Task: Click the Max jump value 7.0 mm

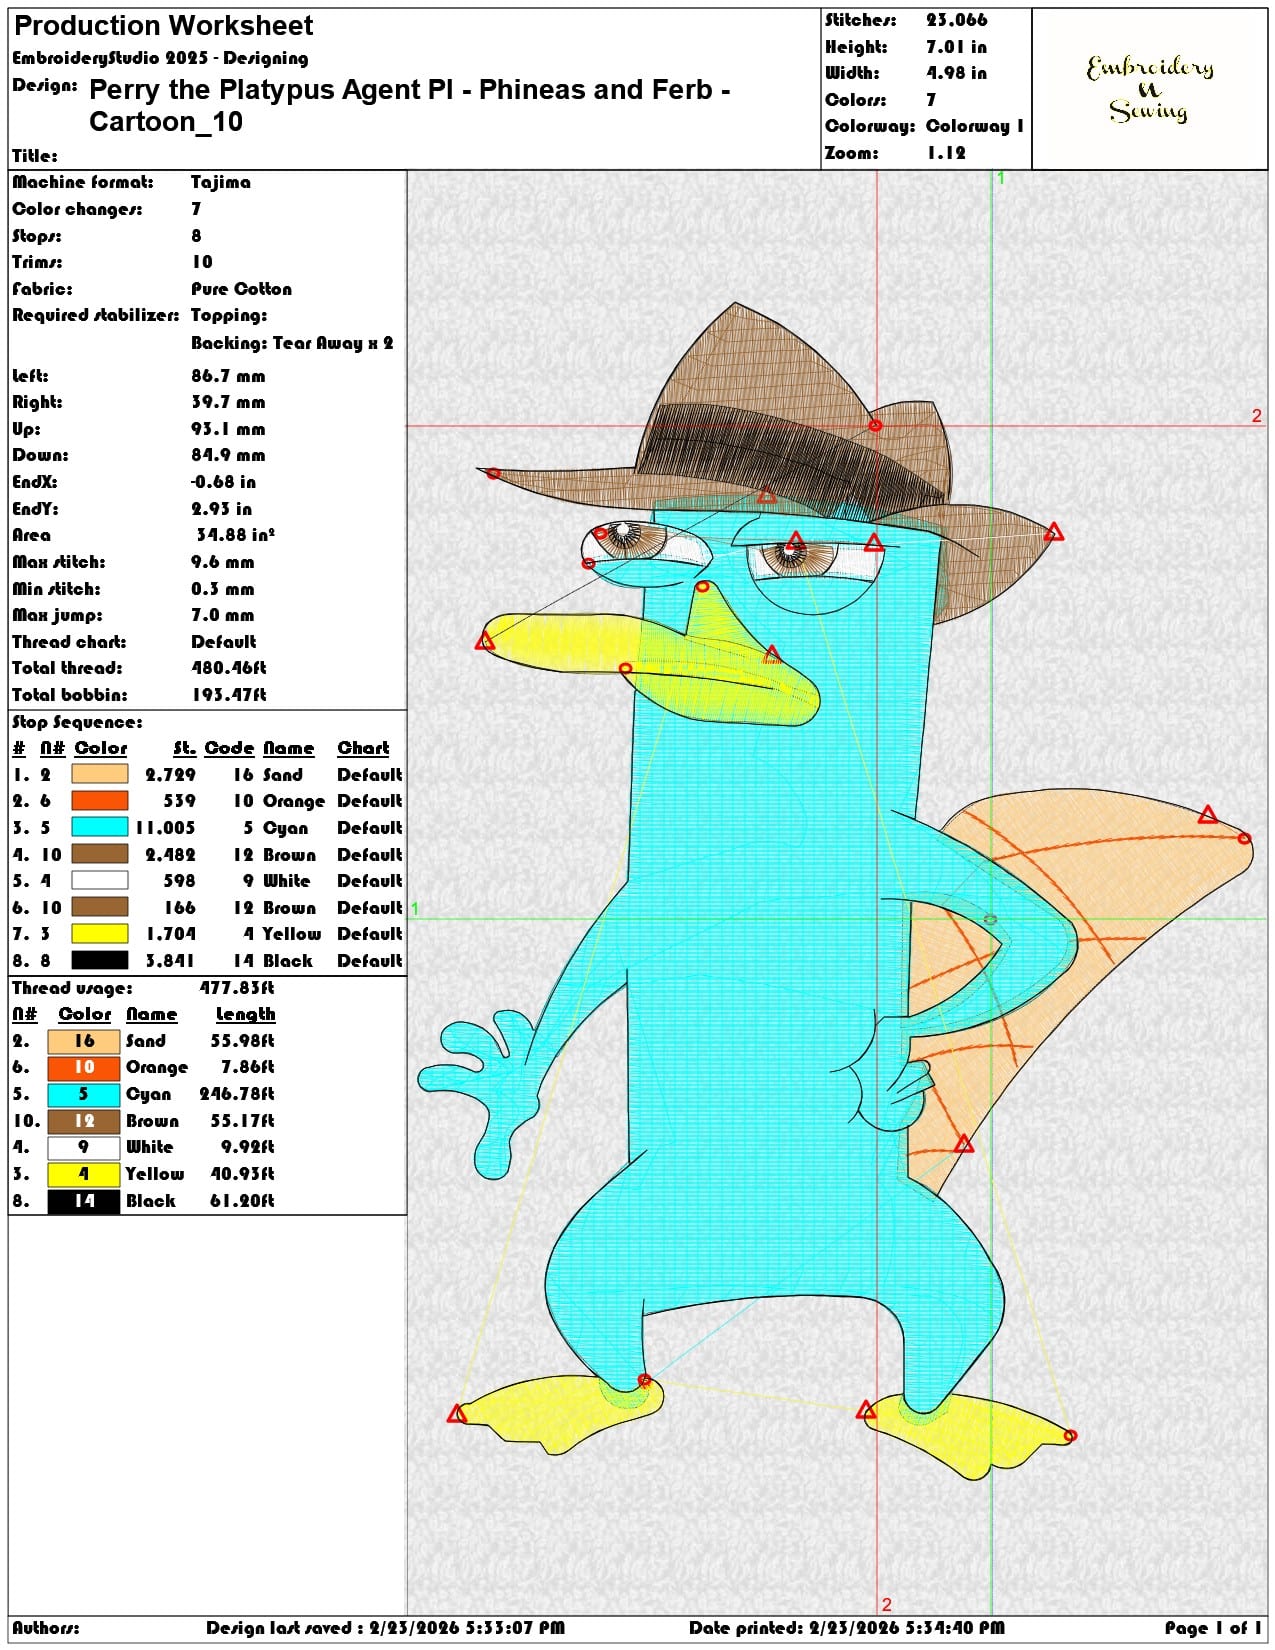Action: pyautogui.click(x=222, y=615)
